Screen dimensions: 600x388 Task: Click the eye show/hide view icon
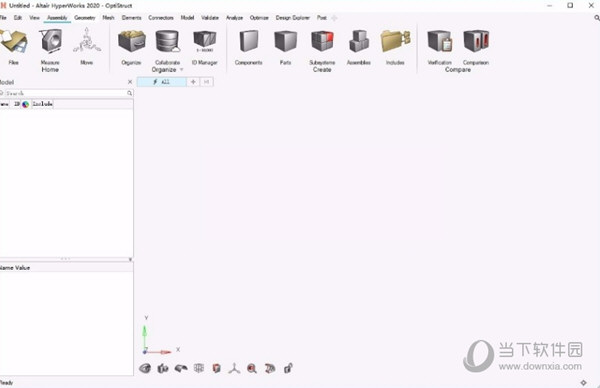(x=145, y=368)
